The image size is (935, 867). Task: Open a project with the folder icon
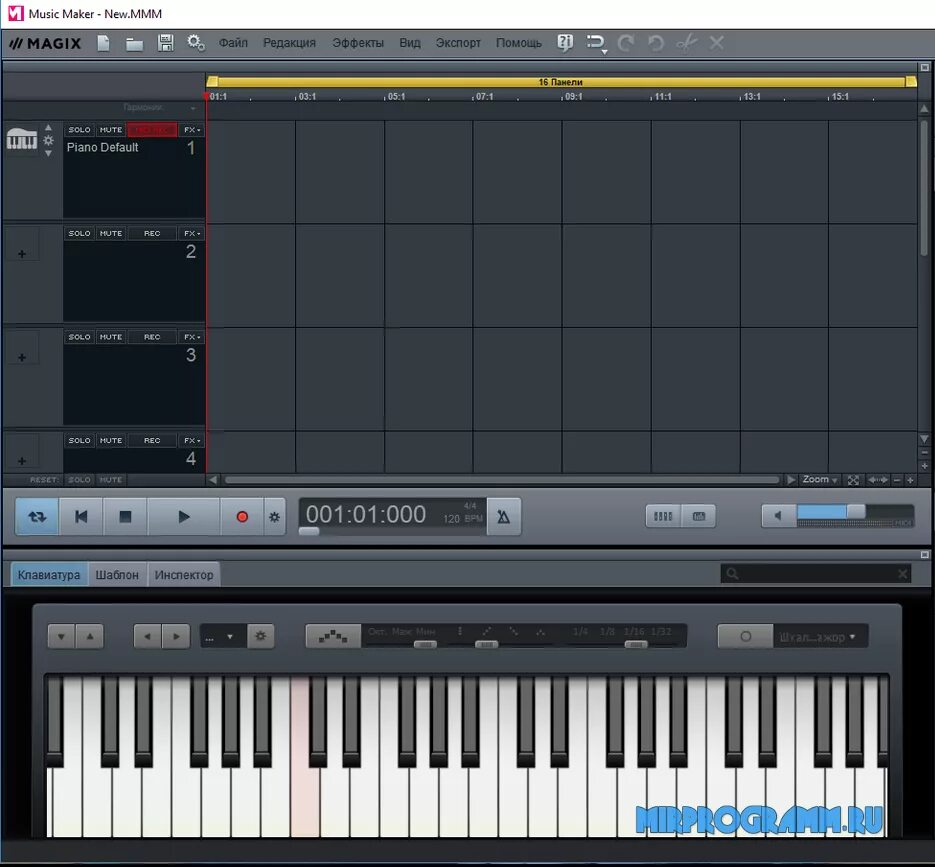tap(134, 44)
